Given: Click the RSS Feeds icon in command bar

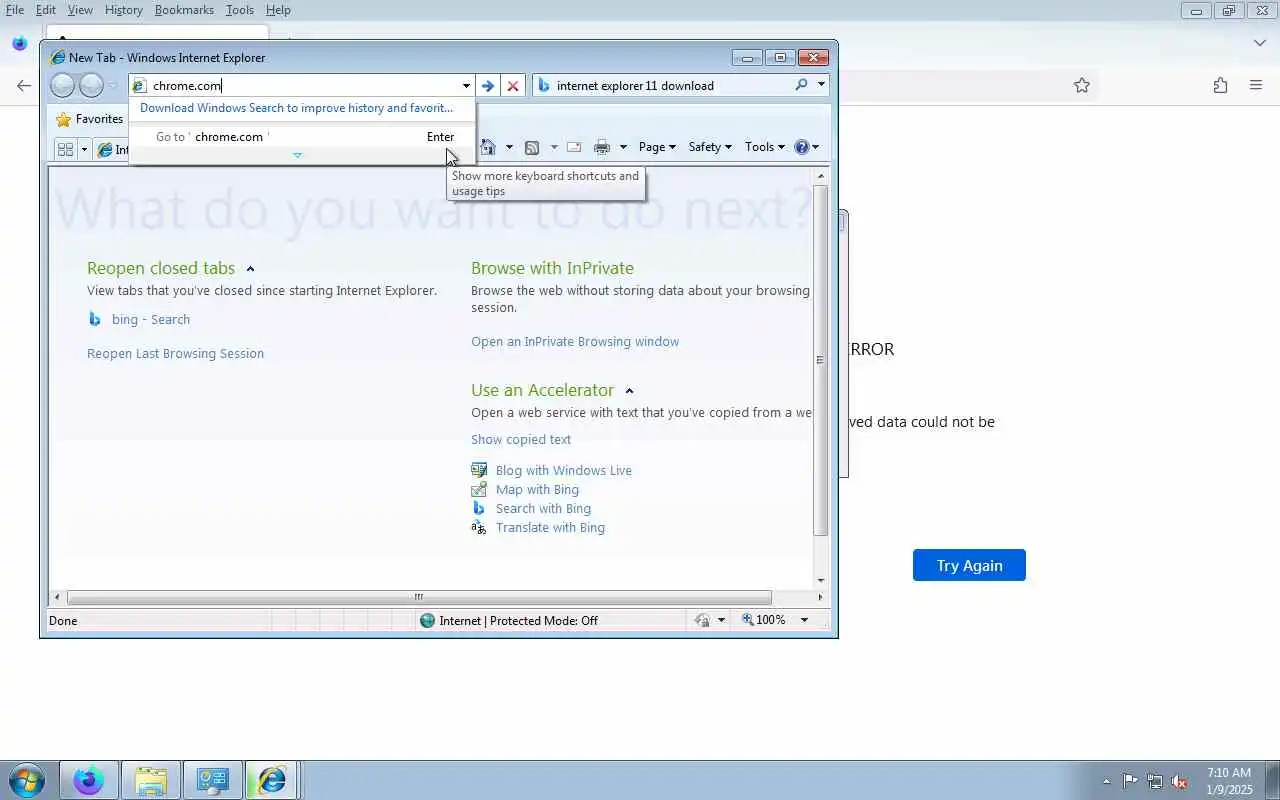Looking at the screenshot, I should pyautogui.click(x=532, y=147).
